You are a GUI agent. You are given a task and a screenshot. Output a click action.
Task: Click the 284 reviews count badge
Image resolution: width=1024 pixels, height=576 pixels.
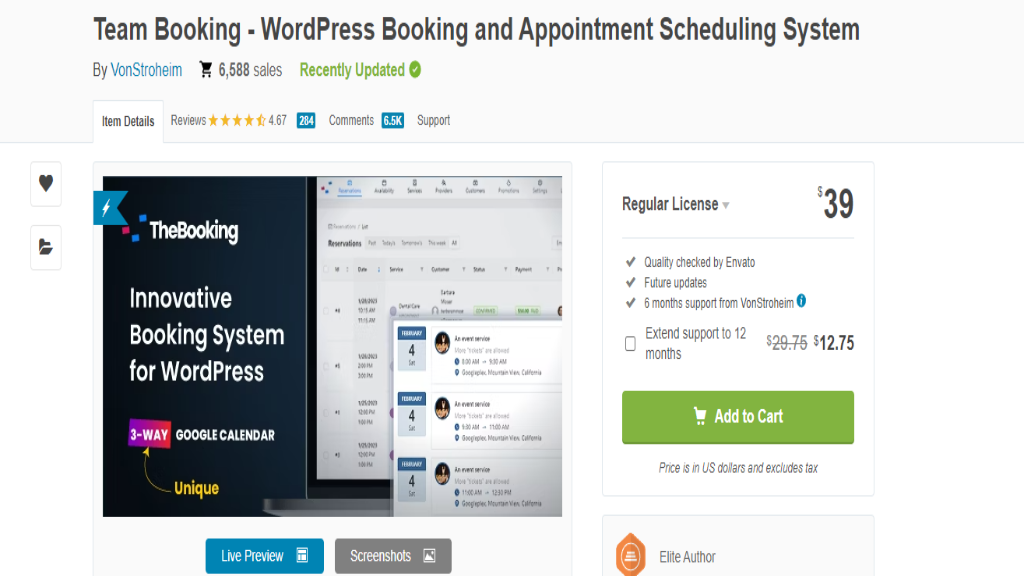coord(306,121)
